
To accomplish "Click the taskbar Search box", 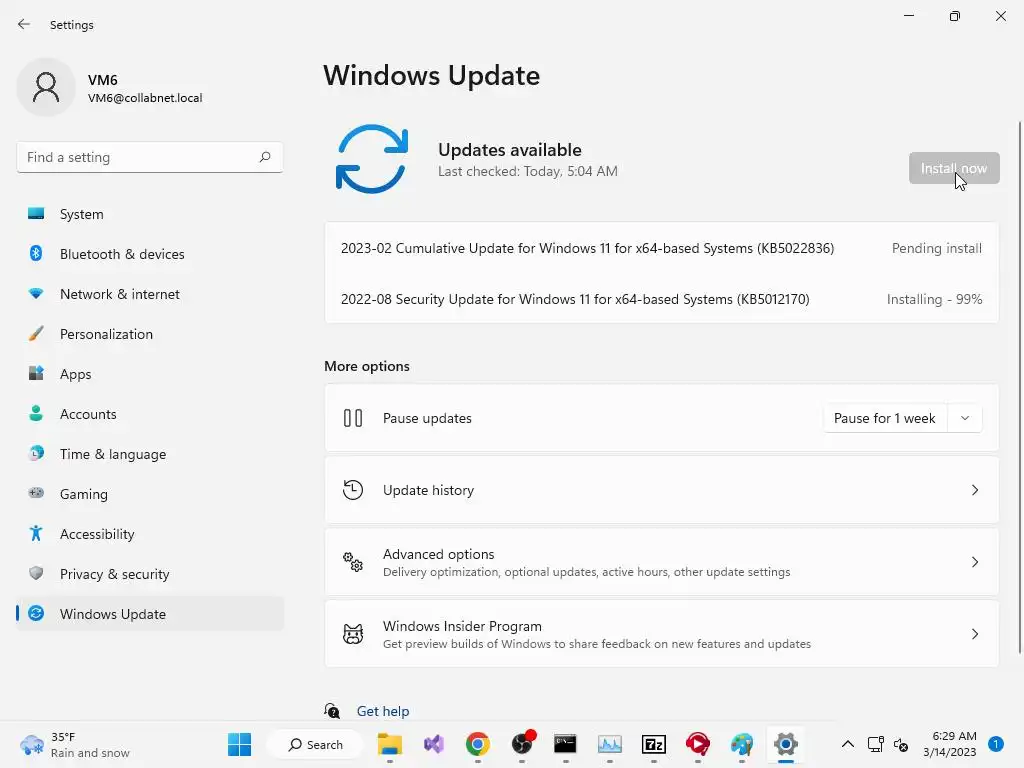I will coord(315,744).
